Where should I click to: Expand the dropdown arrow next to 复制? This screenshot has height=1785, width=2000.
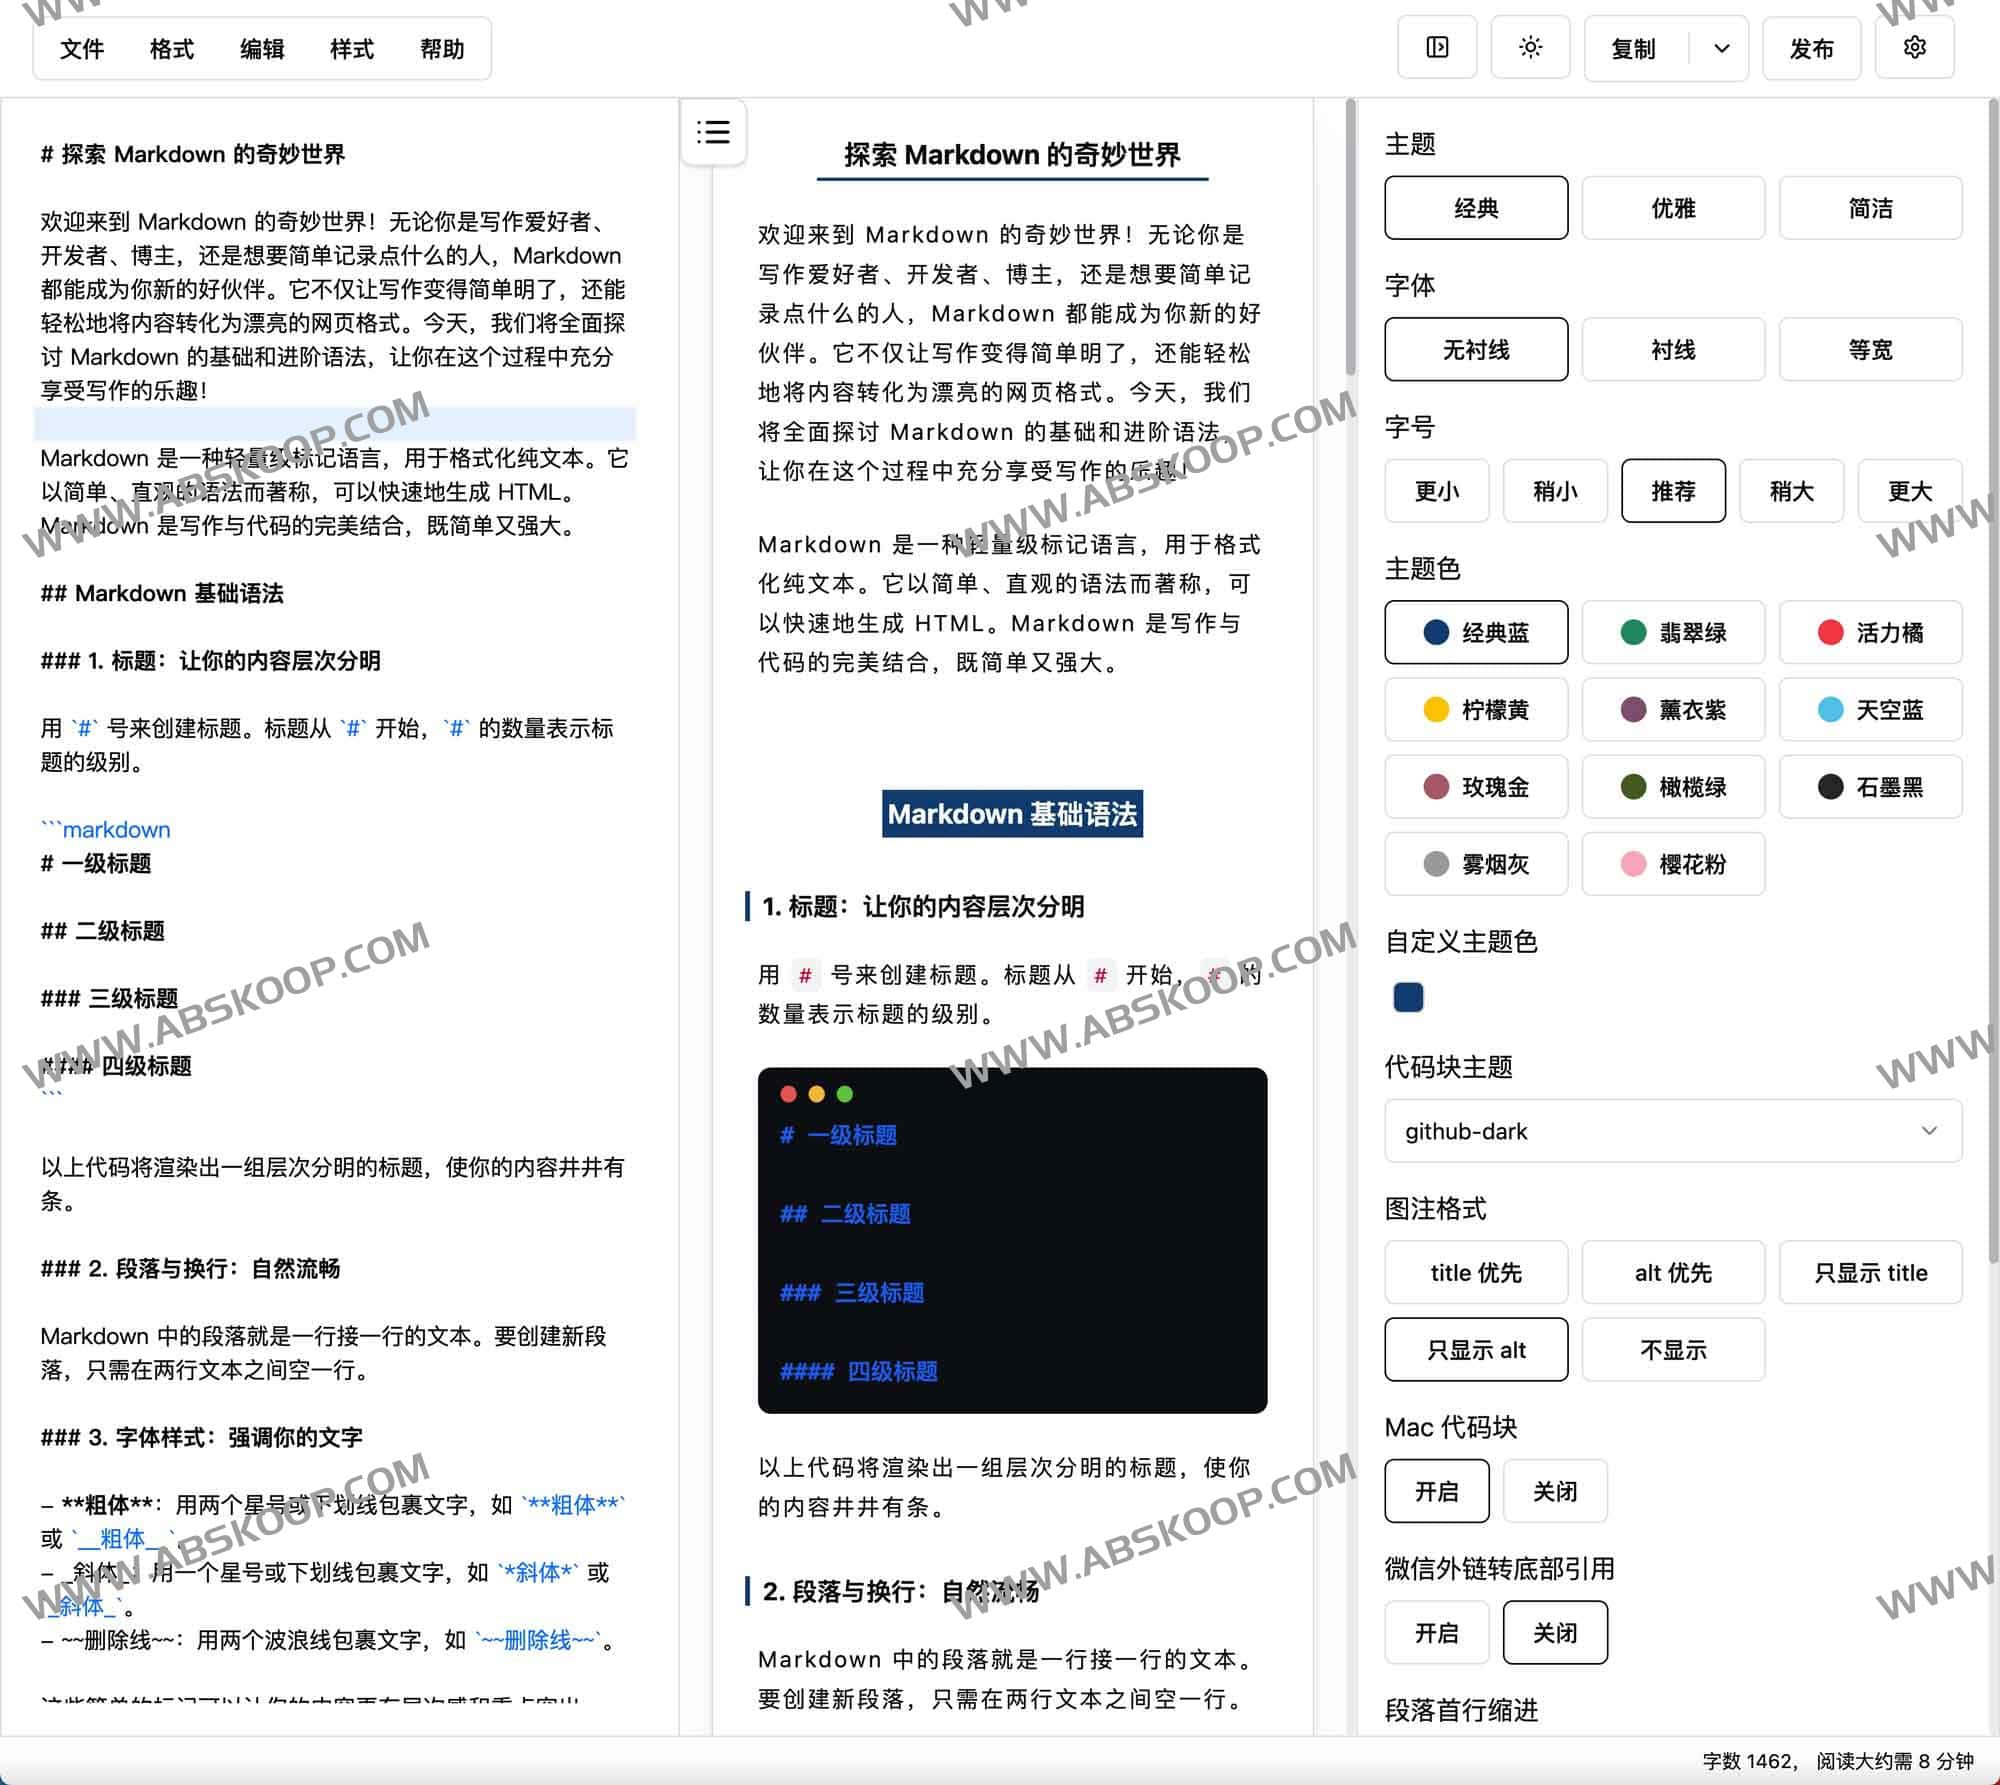[1719, 47]
